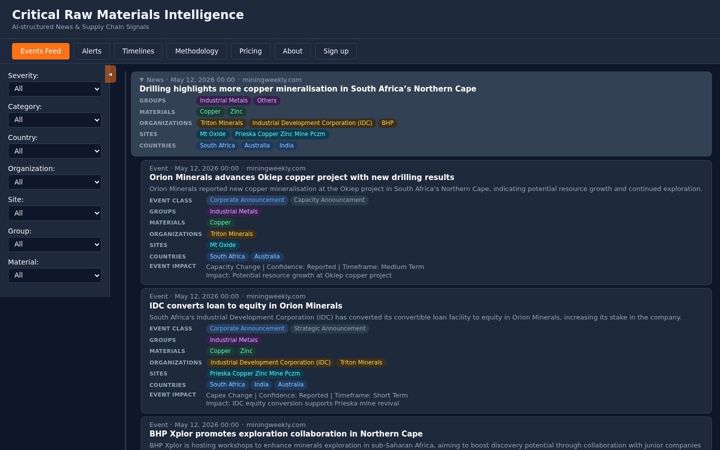Click Triton Minerals tag in IDC event
Screen dimensions: 720x450
[360, 363]
